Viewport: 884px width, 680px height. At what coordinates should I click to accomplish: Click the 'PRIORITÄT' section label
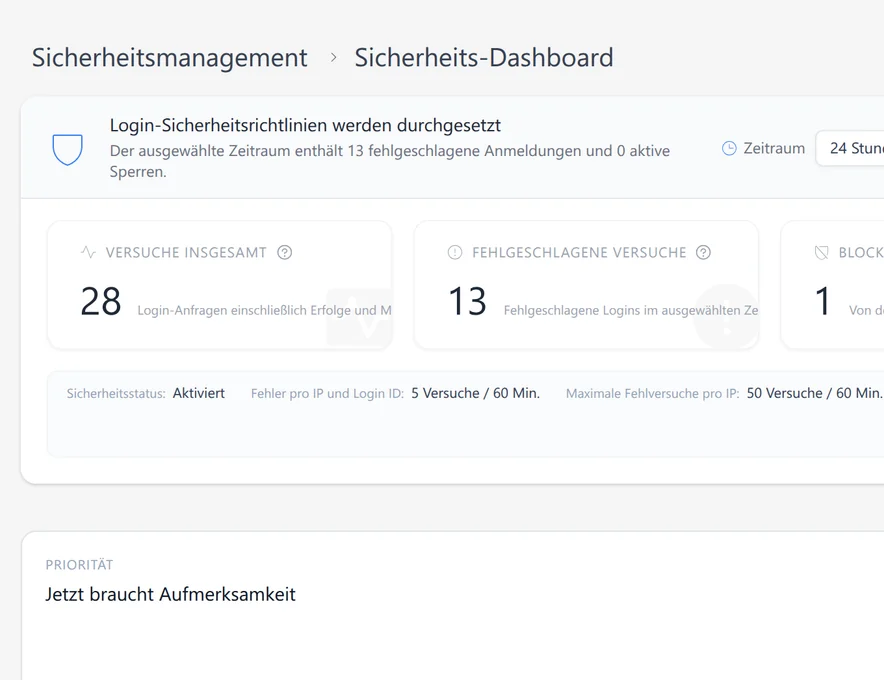tap(79, 565)
